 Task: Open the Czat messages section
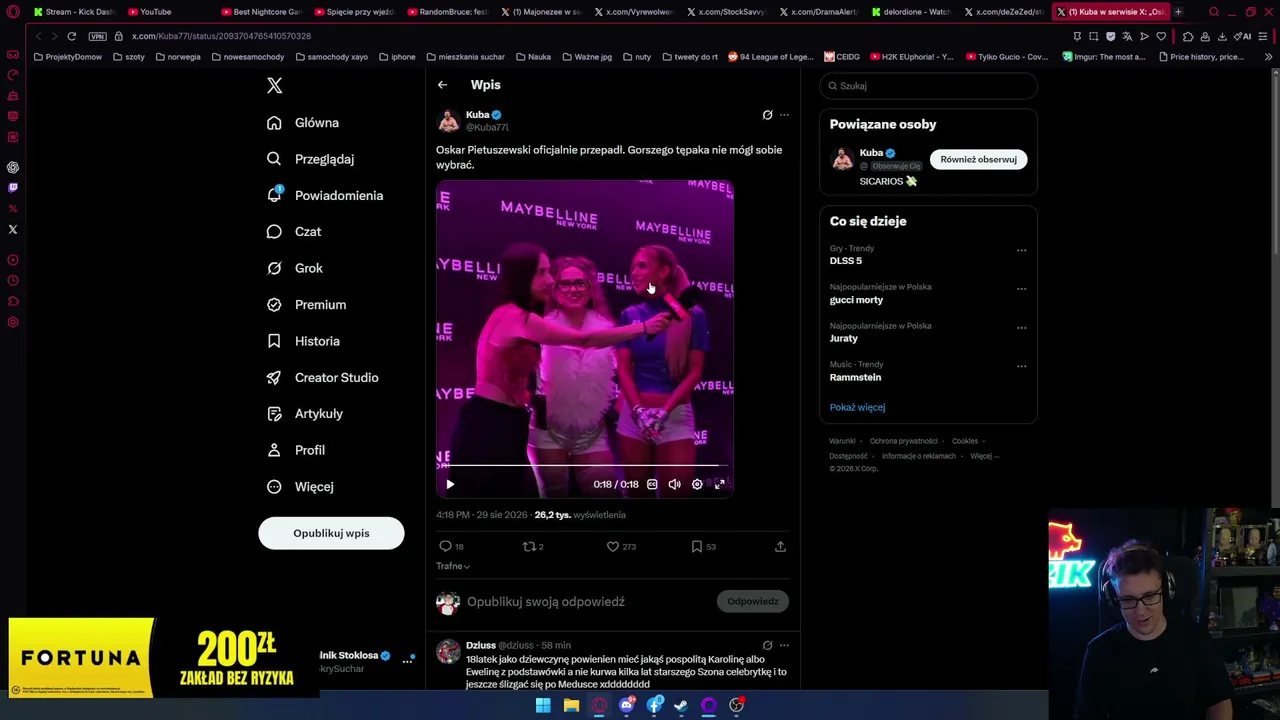(x=294, y=232)
